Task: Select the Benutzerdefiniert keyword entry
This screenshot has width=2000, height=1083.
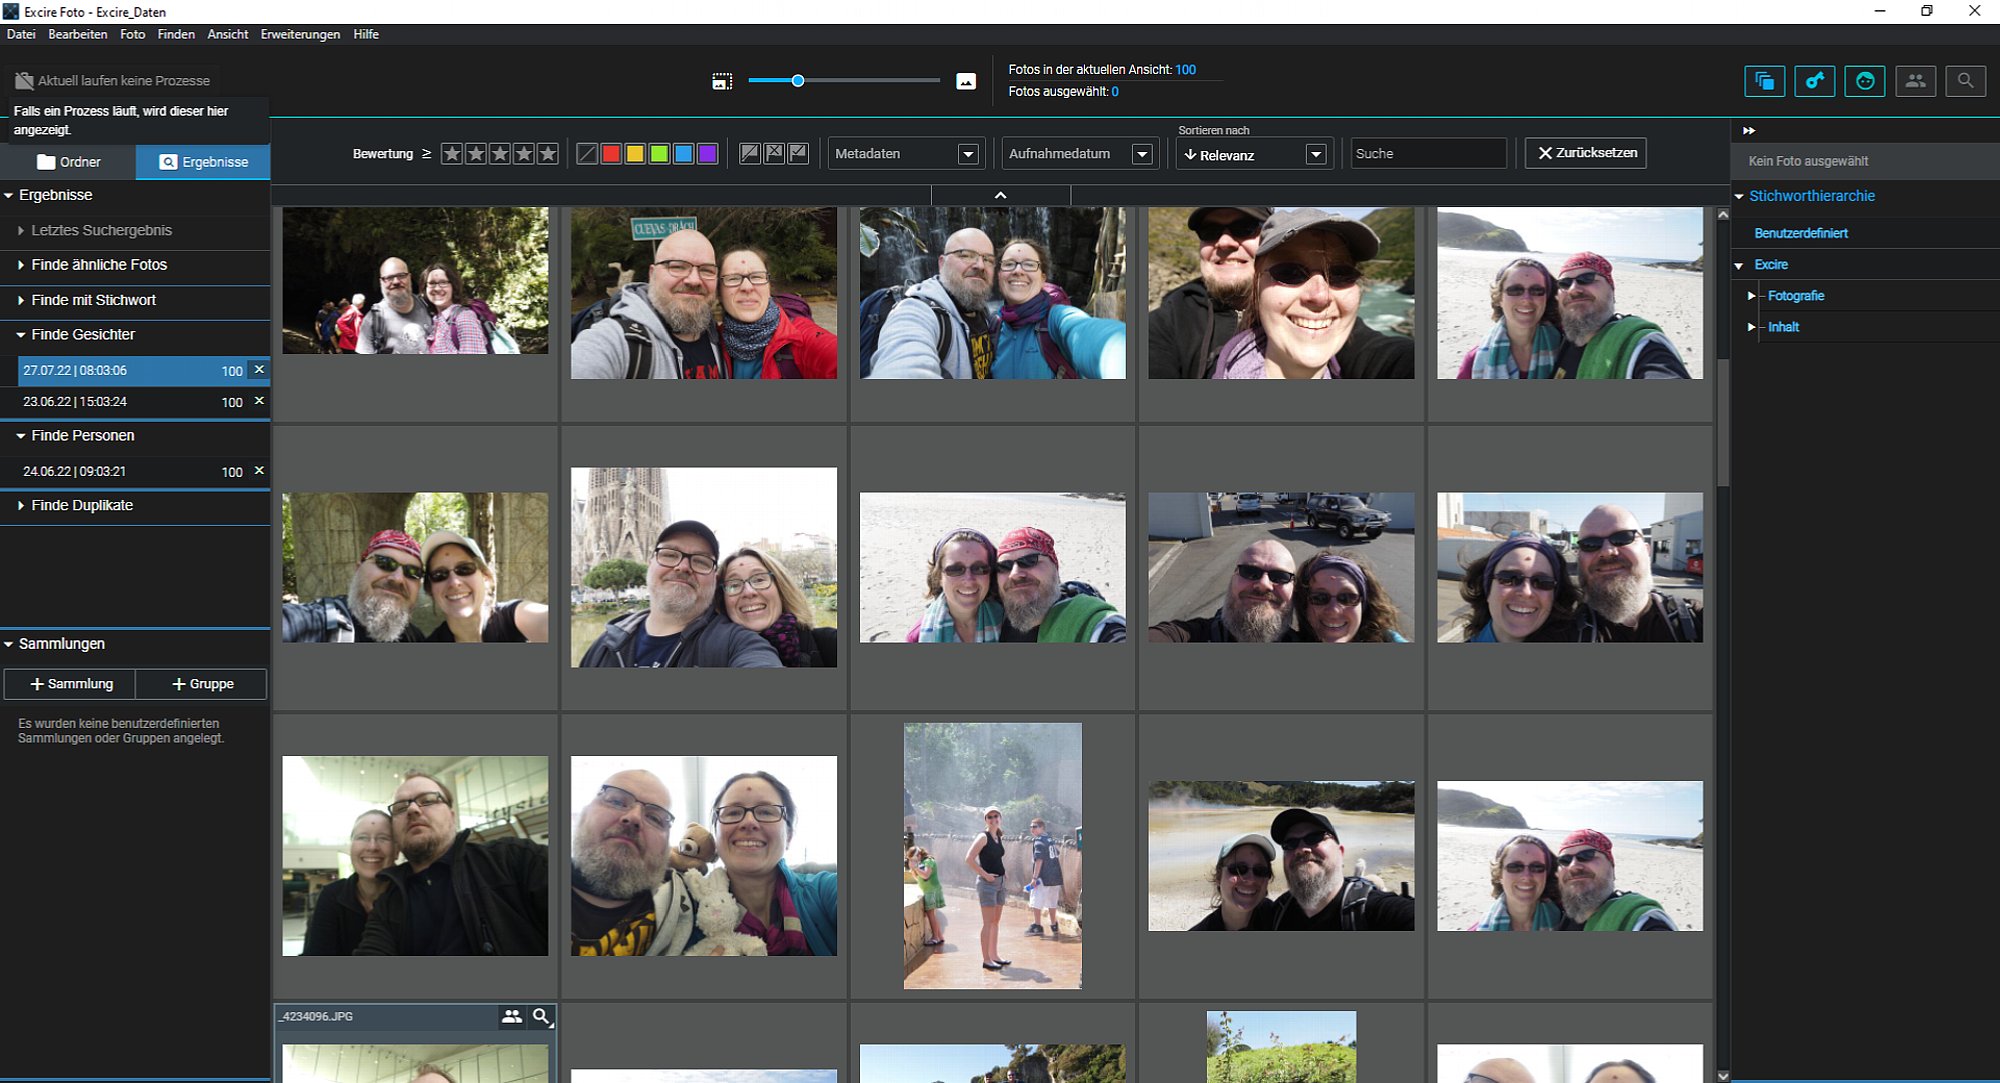Action: 1801,233
